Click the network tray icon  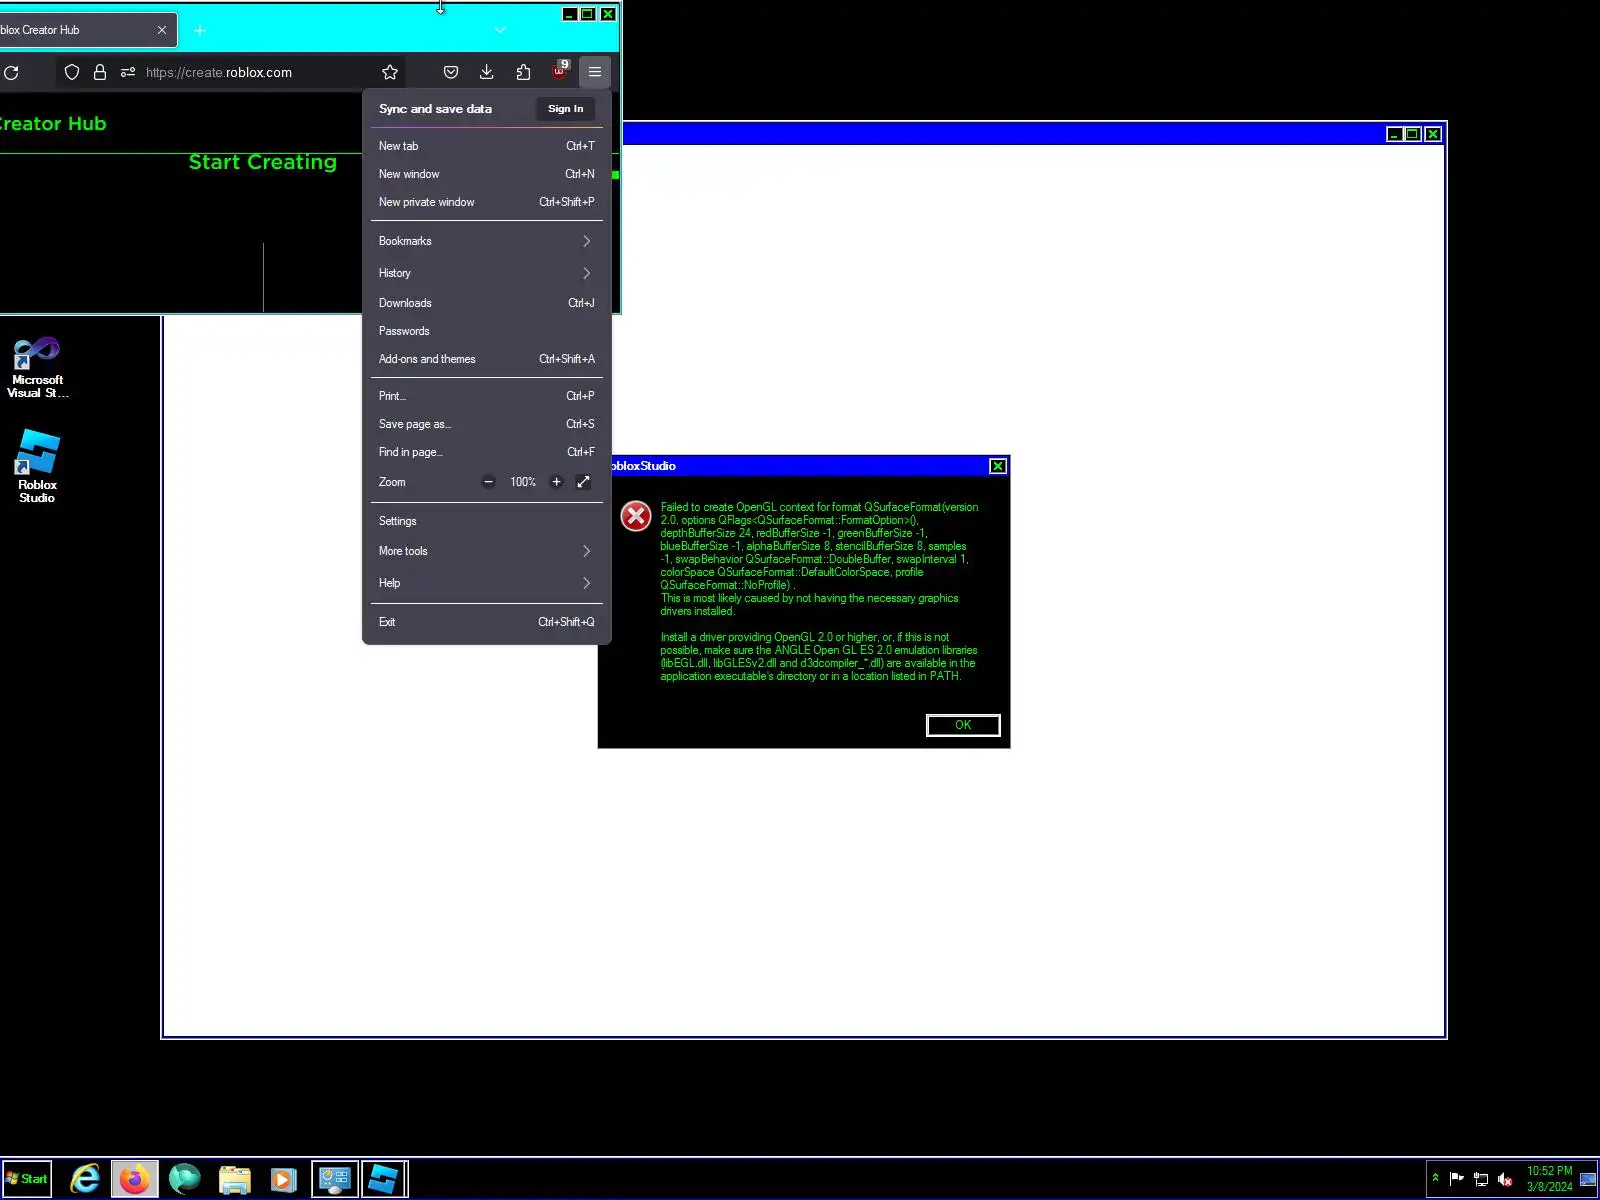[x=1481, y=1179]
